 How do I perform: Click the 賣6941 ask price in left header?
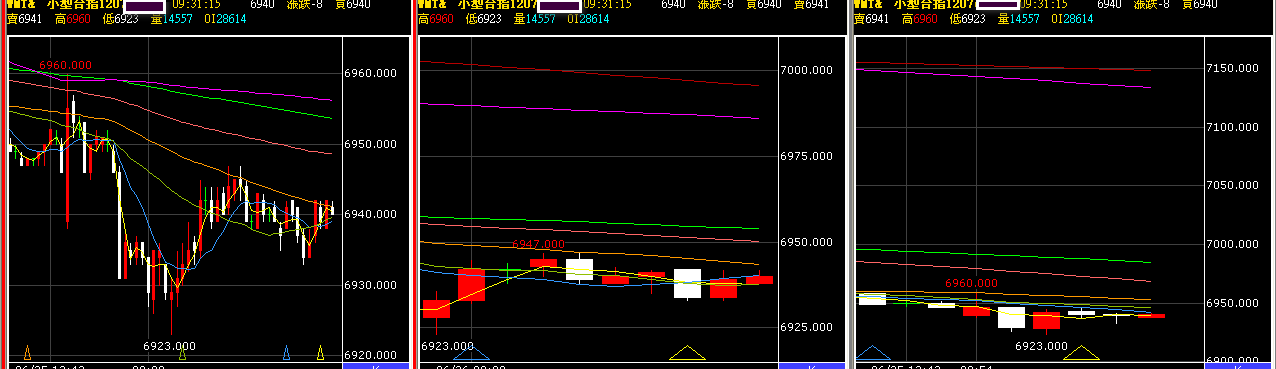(25, 19)
